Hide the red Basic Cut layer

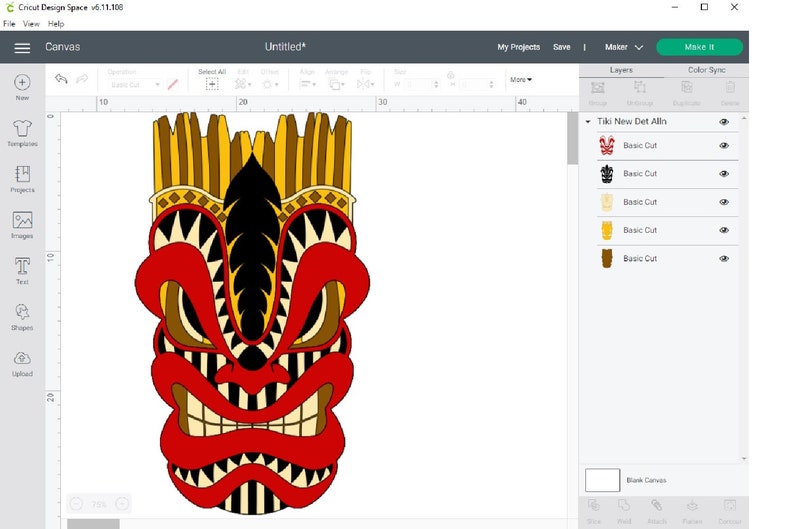click(724, 145)
